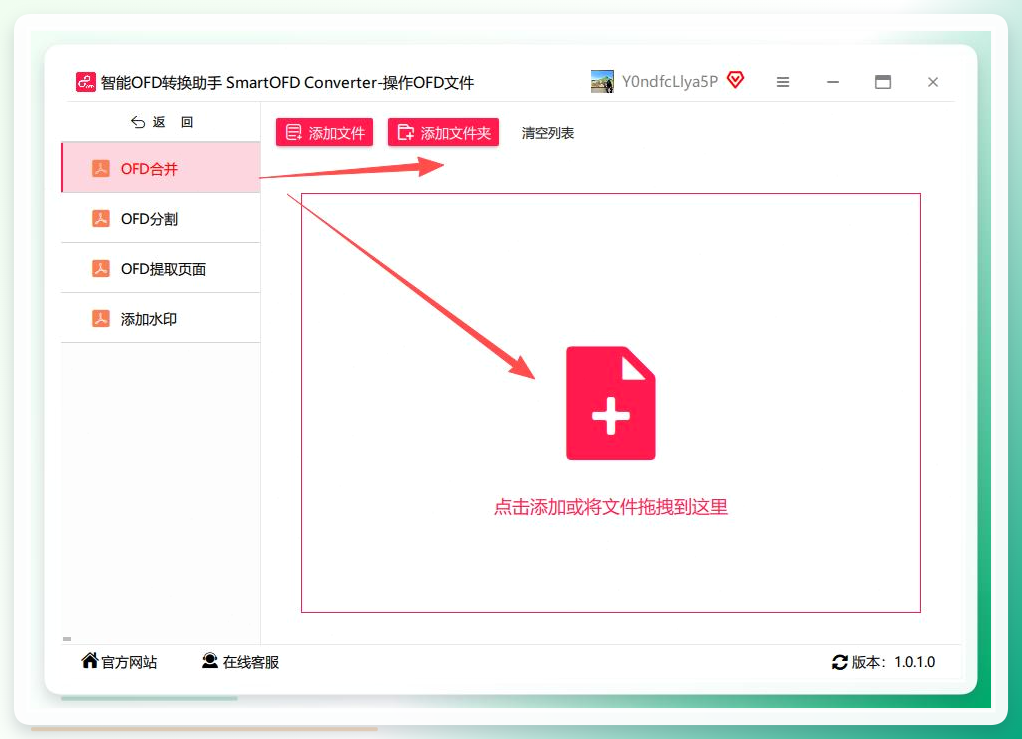Click the 点击添加或将文件拖拽到这里 text

point(611,507)
